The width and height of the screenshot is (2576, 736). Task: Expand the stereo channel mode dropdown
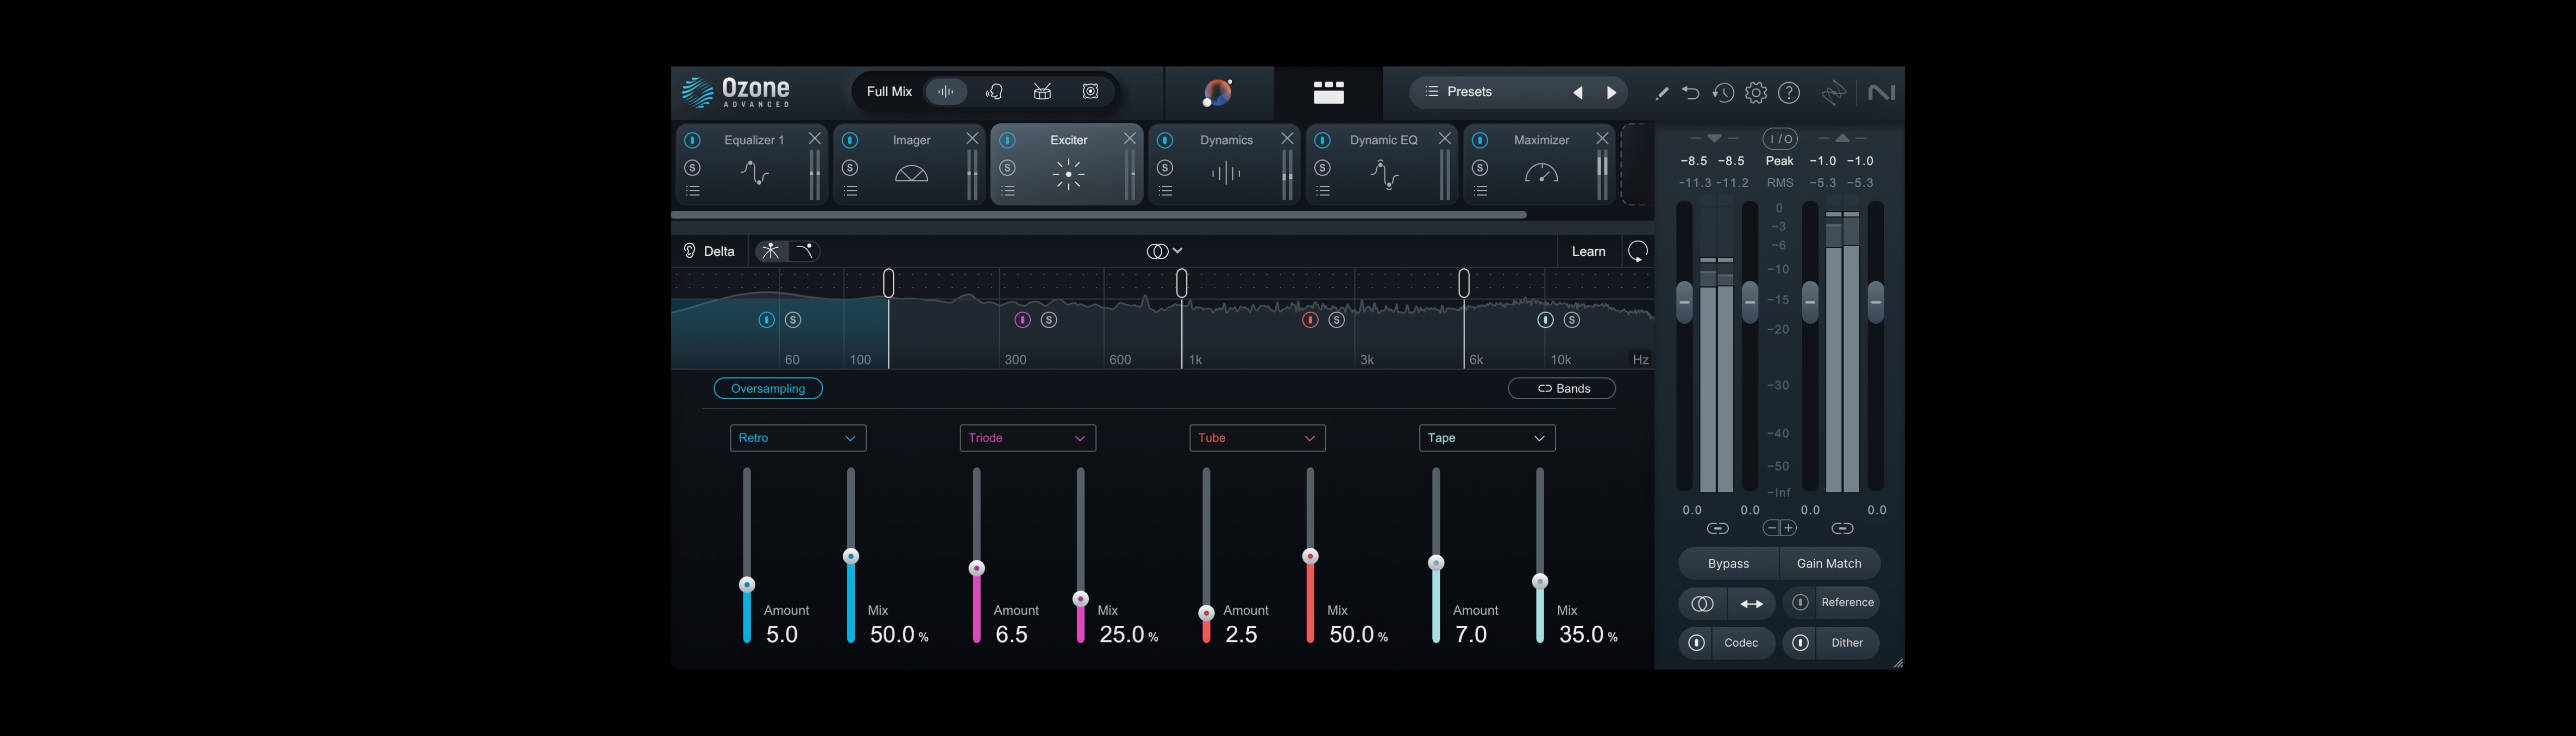point(1165,251)
